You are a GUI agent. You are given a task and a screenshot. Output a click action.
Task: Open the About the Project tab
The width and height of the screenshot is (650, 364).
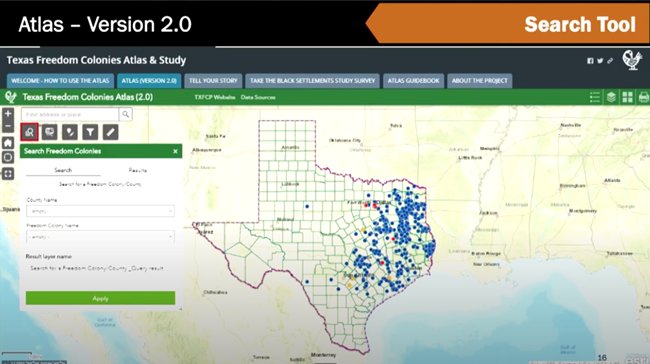click(x=480, y=81)
